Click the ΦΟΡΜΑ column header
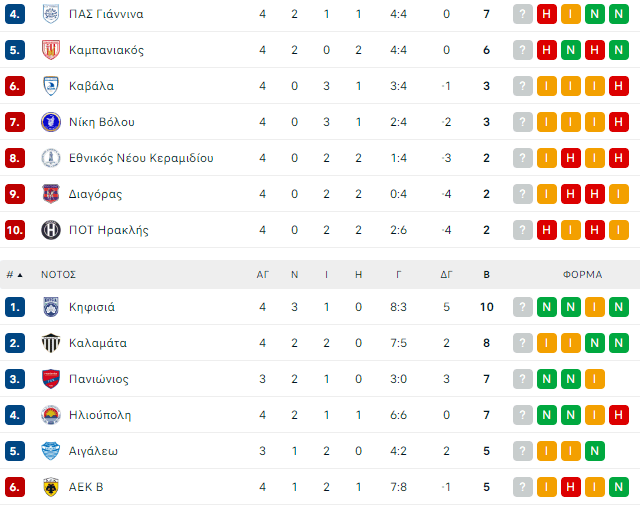Screen dimensions: 640x513 [x=582, y=274]
